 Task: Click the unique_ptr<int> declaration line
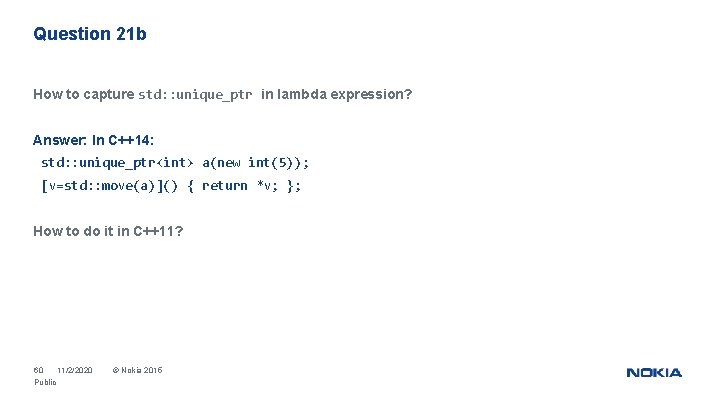click(175, 163)
